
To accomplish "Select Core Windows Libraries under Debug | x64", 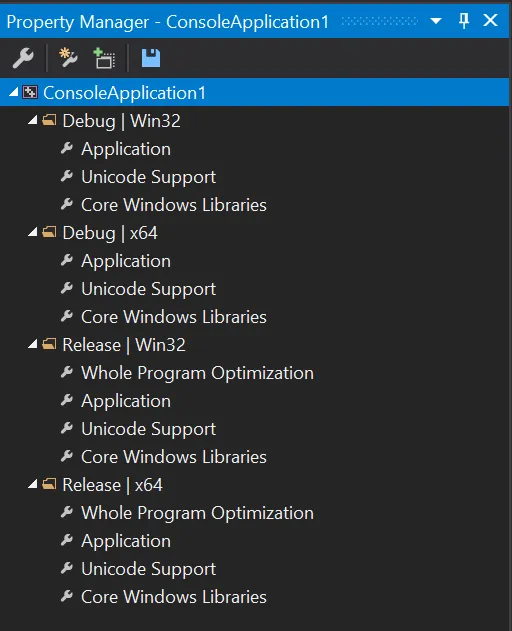I will coord(174,317).
